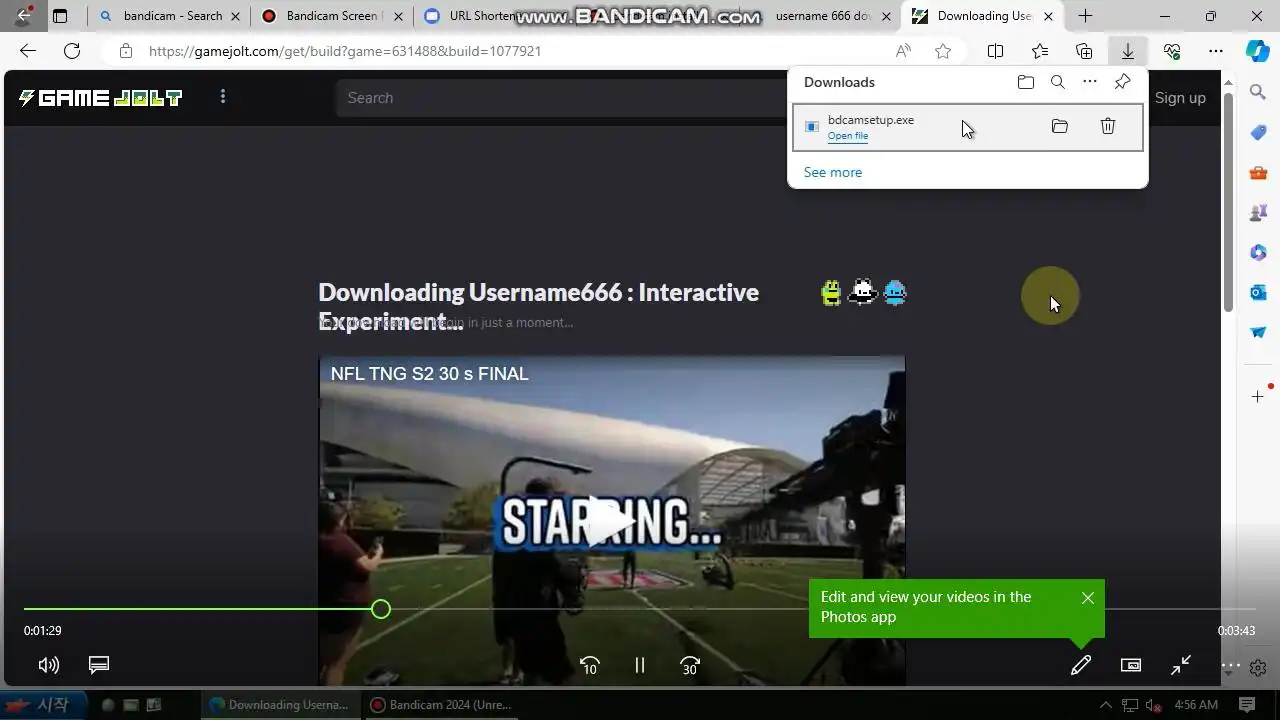
Task: Click Open file under bdcamsetup.exe
Action: click(x=848, y=136)
